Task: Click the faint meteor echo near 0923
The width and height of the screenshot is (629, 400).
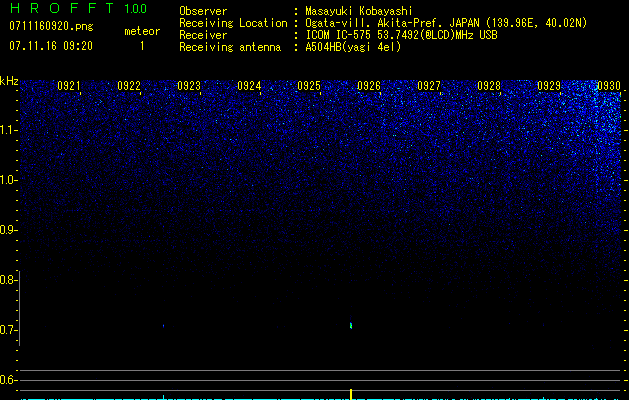Action: point(164,326)
